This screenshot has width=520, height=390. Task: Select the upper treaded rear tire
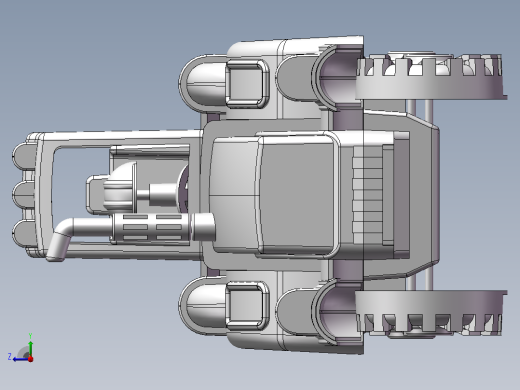(431, 76)
